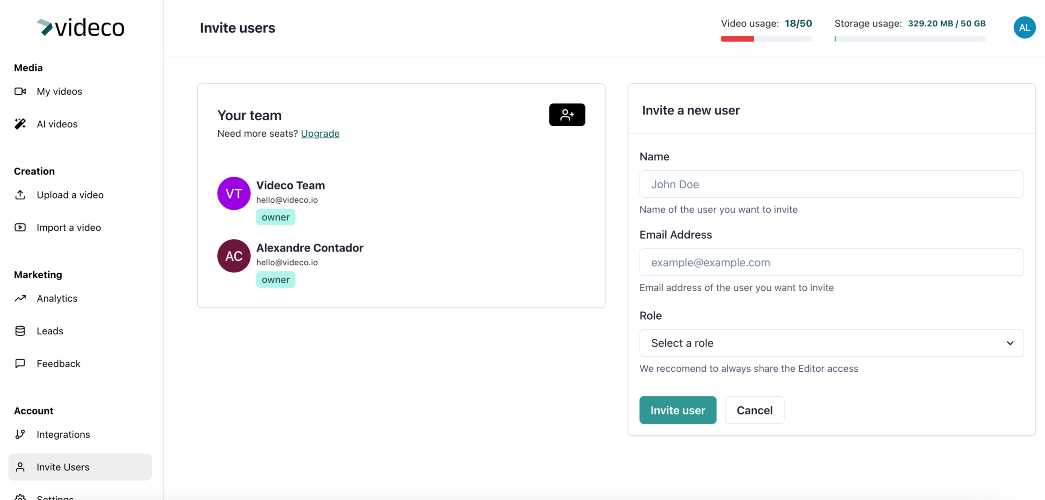Click the Videco Team member name

(291, 185)
